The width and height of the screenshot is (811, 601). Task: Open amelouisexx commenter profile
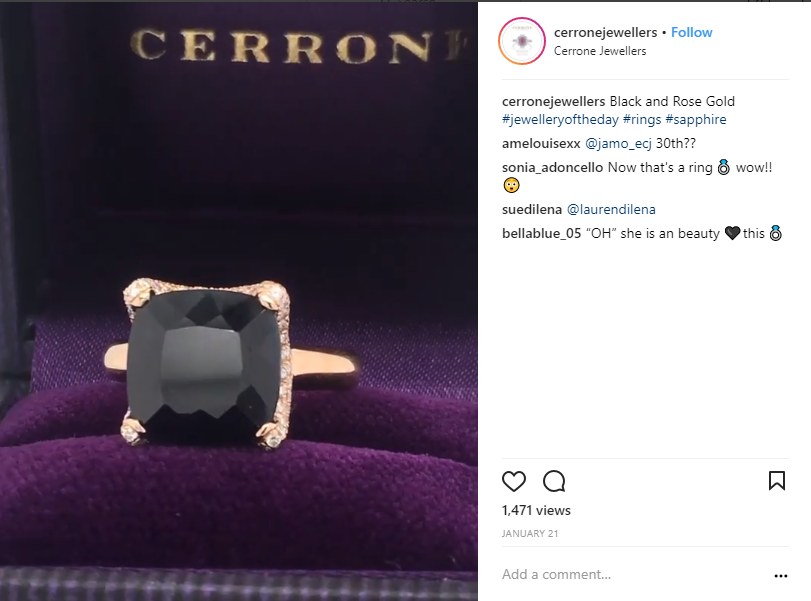(x=541, y=143)
